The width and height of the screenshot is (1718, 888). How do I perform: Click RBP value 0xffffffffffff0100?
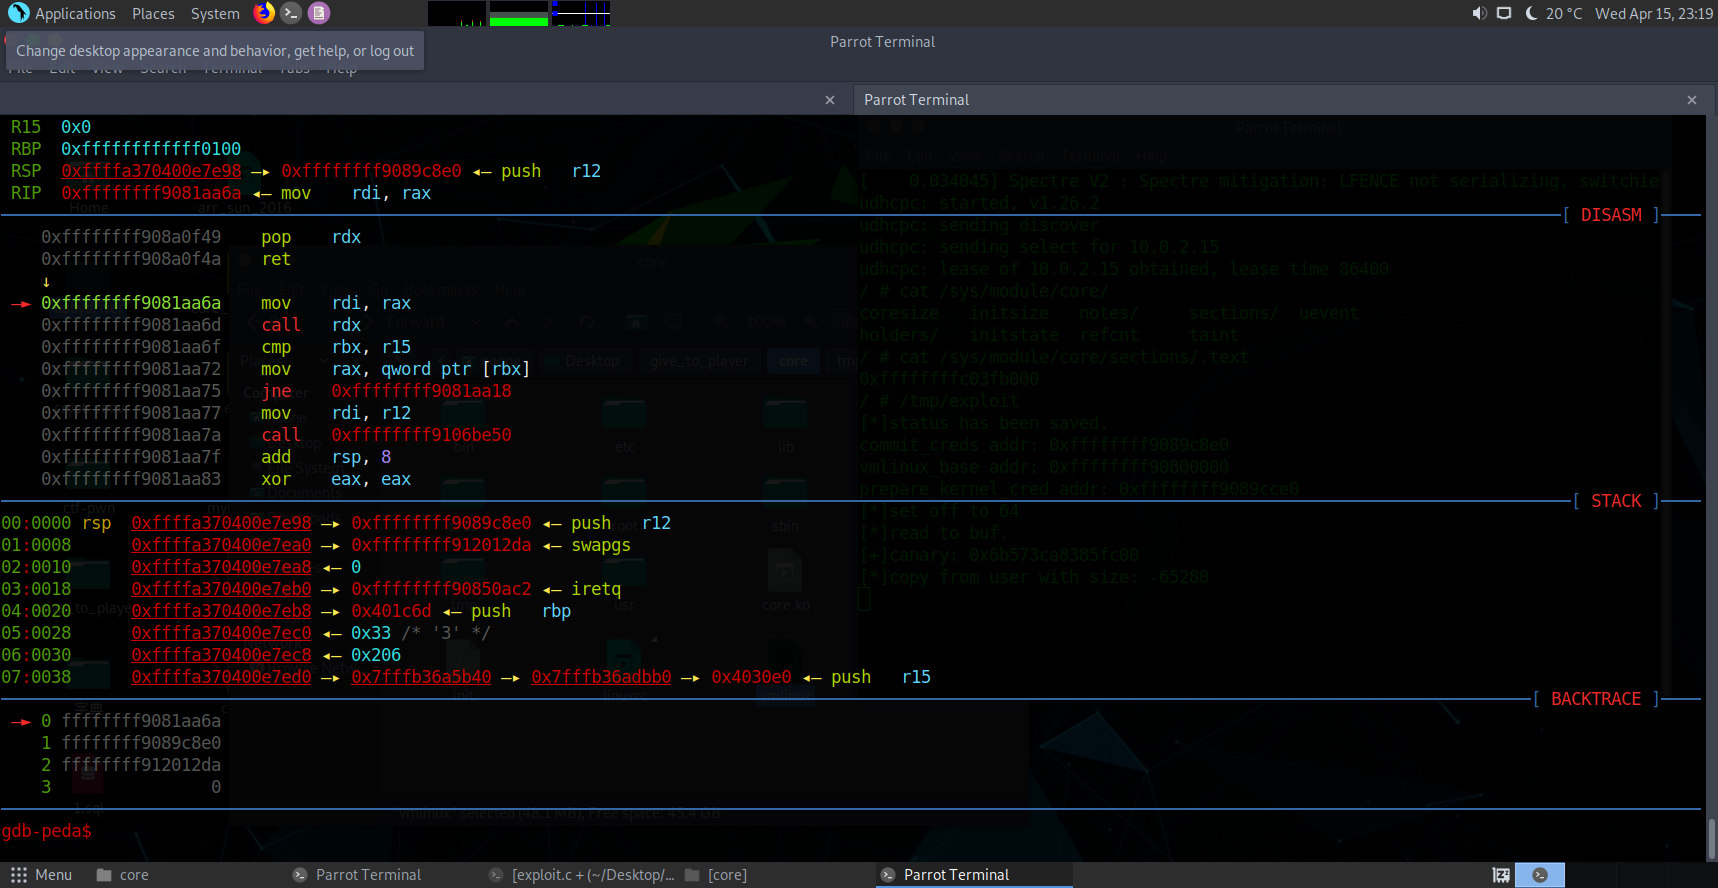(x=151, y=149)
